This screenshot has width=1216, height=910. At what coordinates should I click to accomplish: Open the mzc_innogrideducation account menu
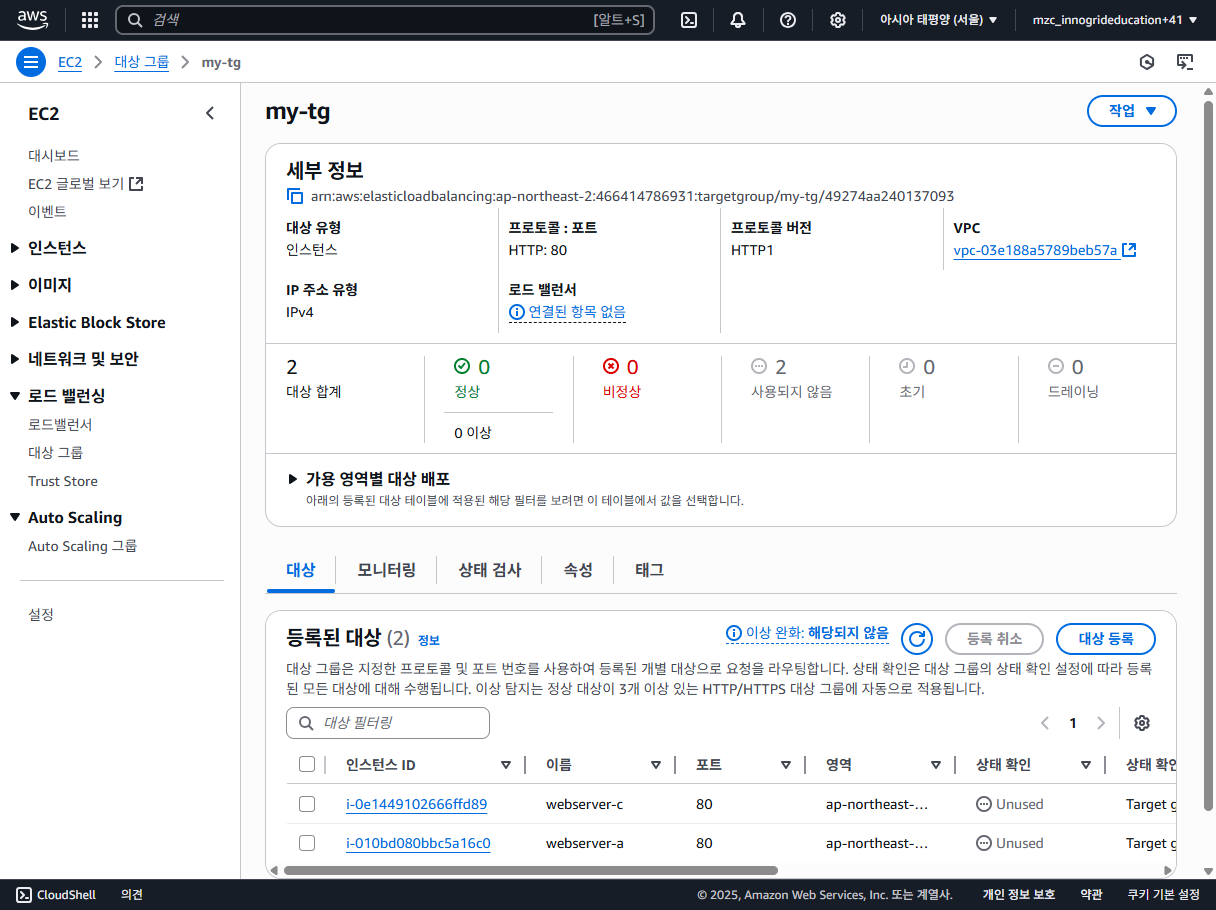(1115, 20)
